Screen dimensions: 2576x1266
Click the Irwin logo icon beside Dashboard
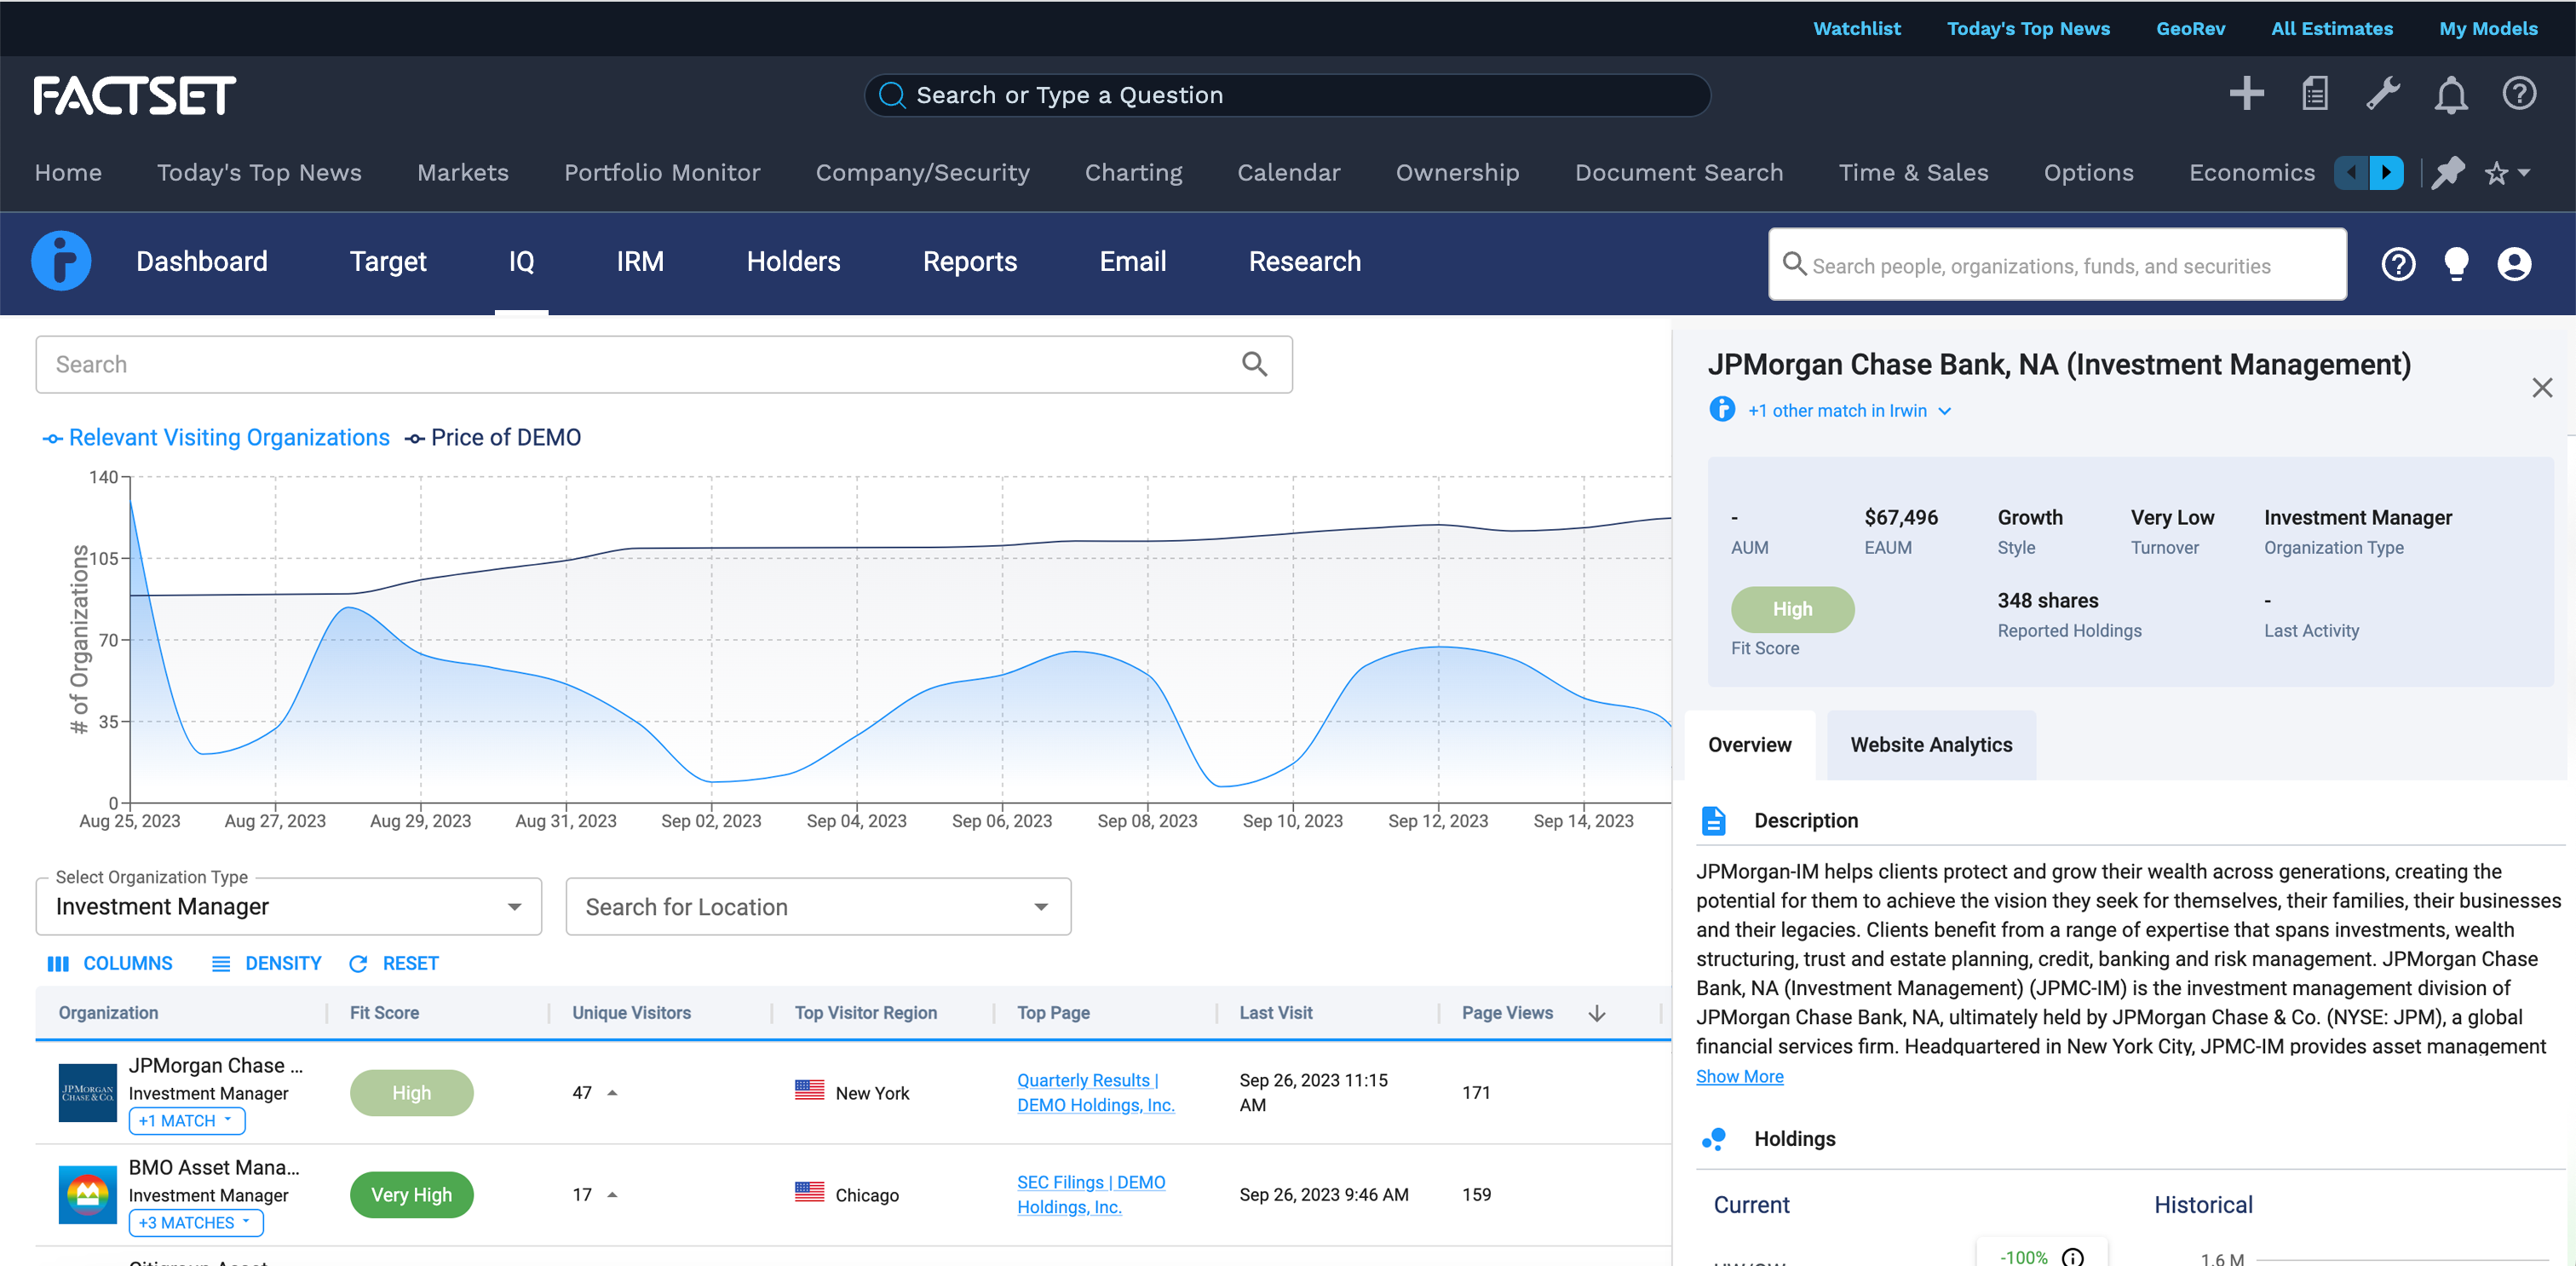click(x=61, y=261)
